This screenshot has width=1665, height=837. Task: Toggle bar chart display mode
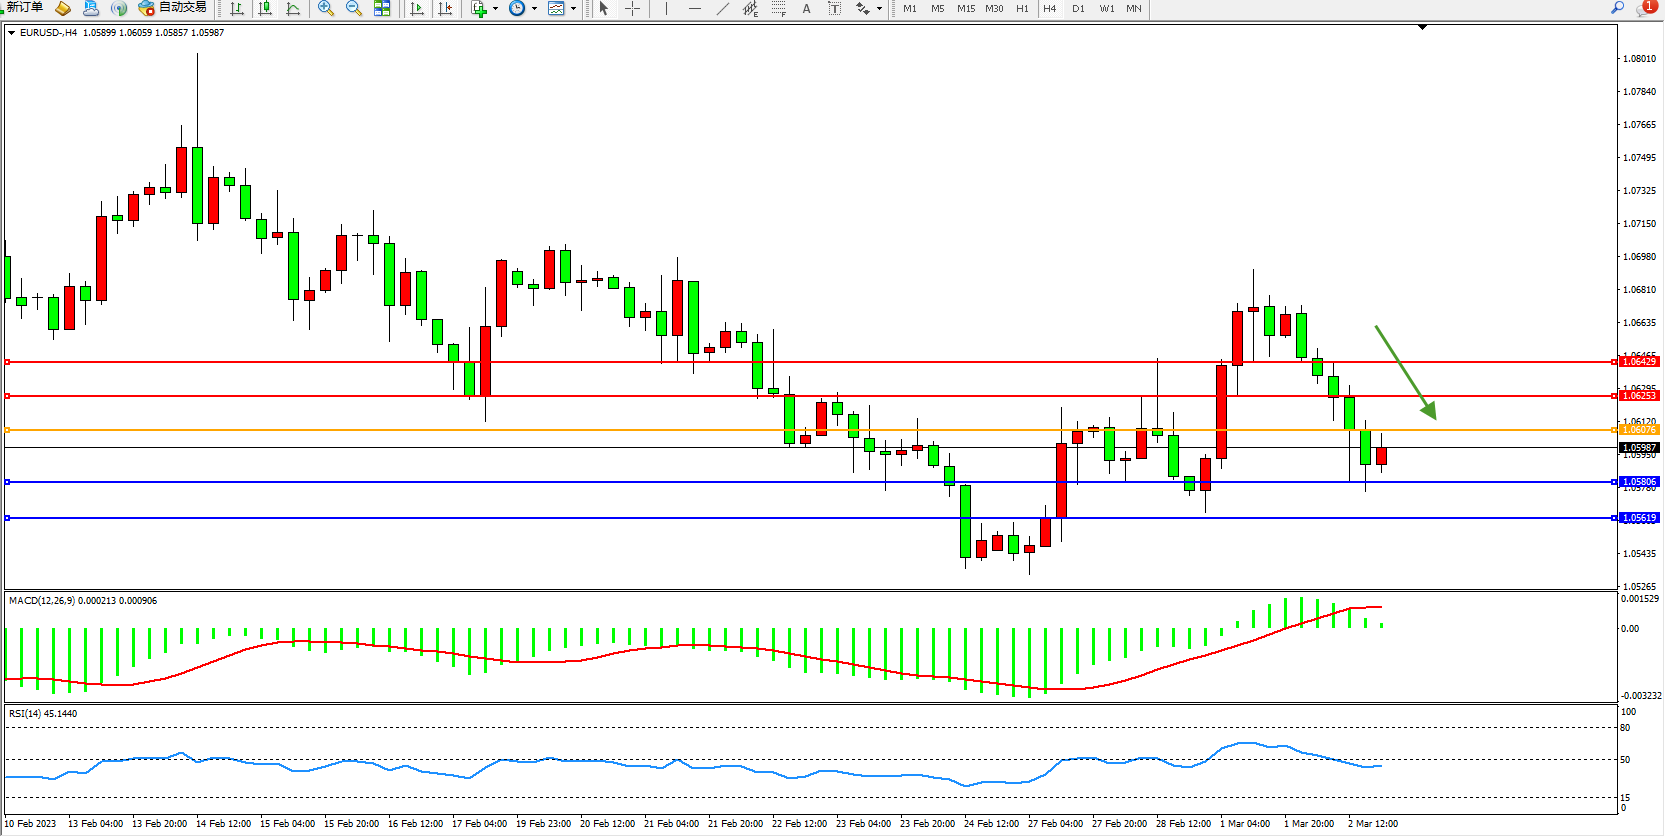coord(237,8)
